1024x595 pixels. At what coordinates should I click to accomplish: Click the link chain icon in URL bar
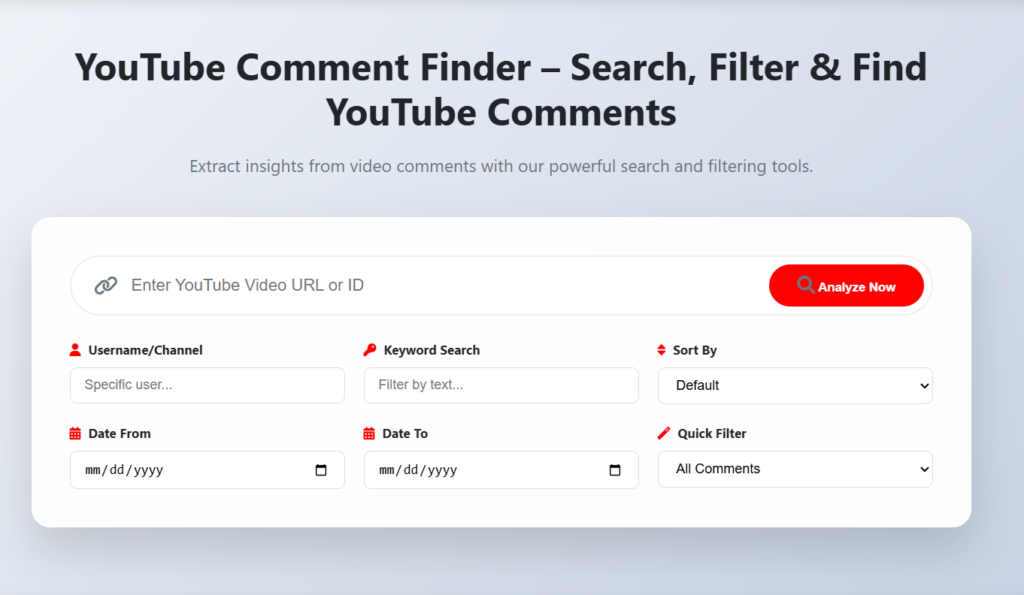click(106, 285)
